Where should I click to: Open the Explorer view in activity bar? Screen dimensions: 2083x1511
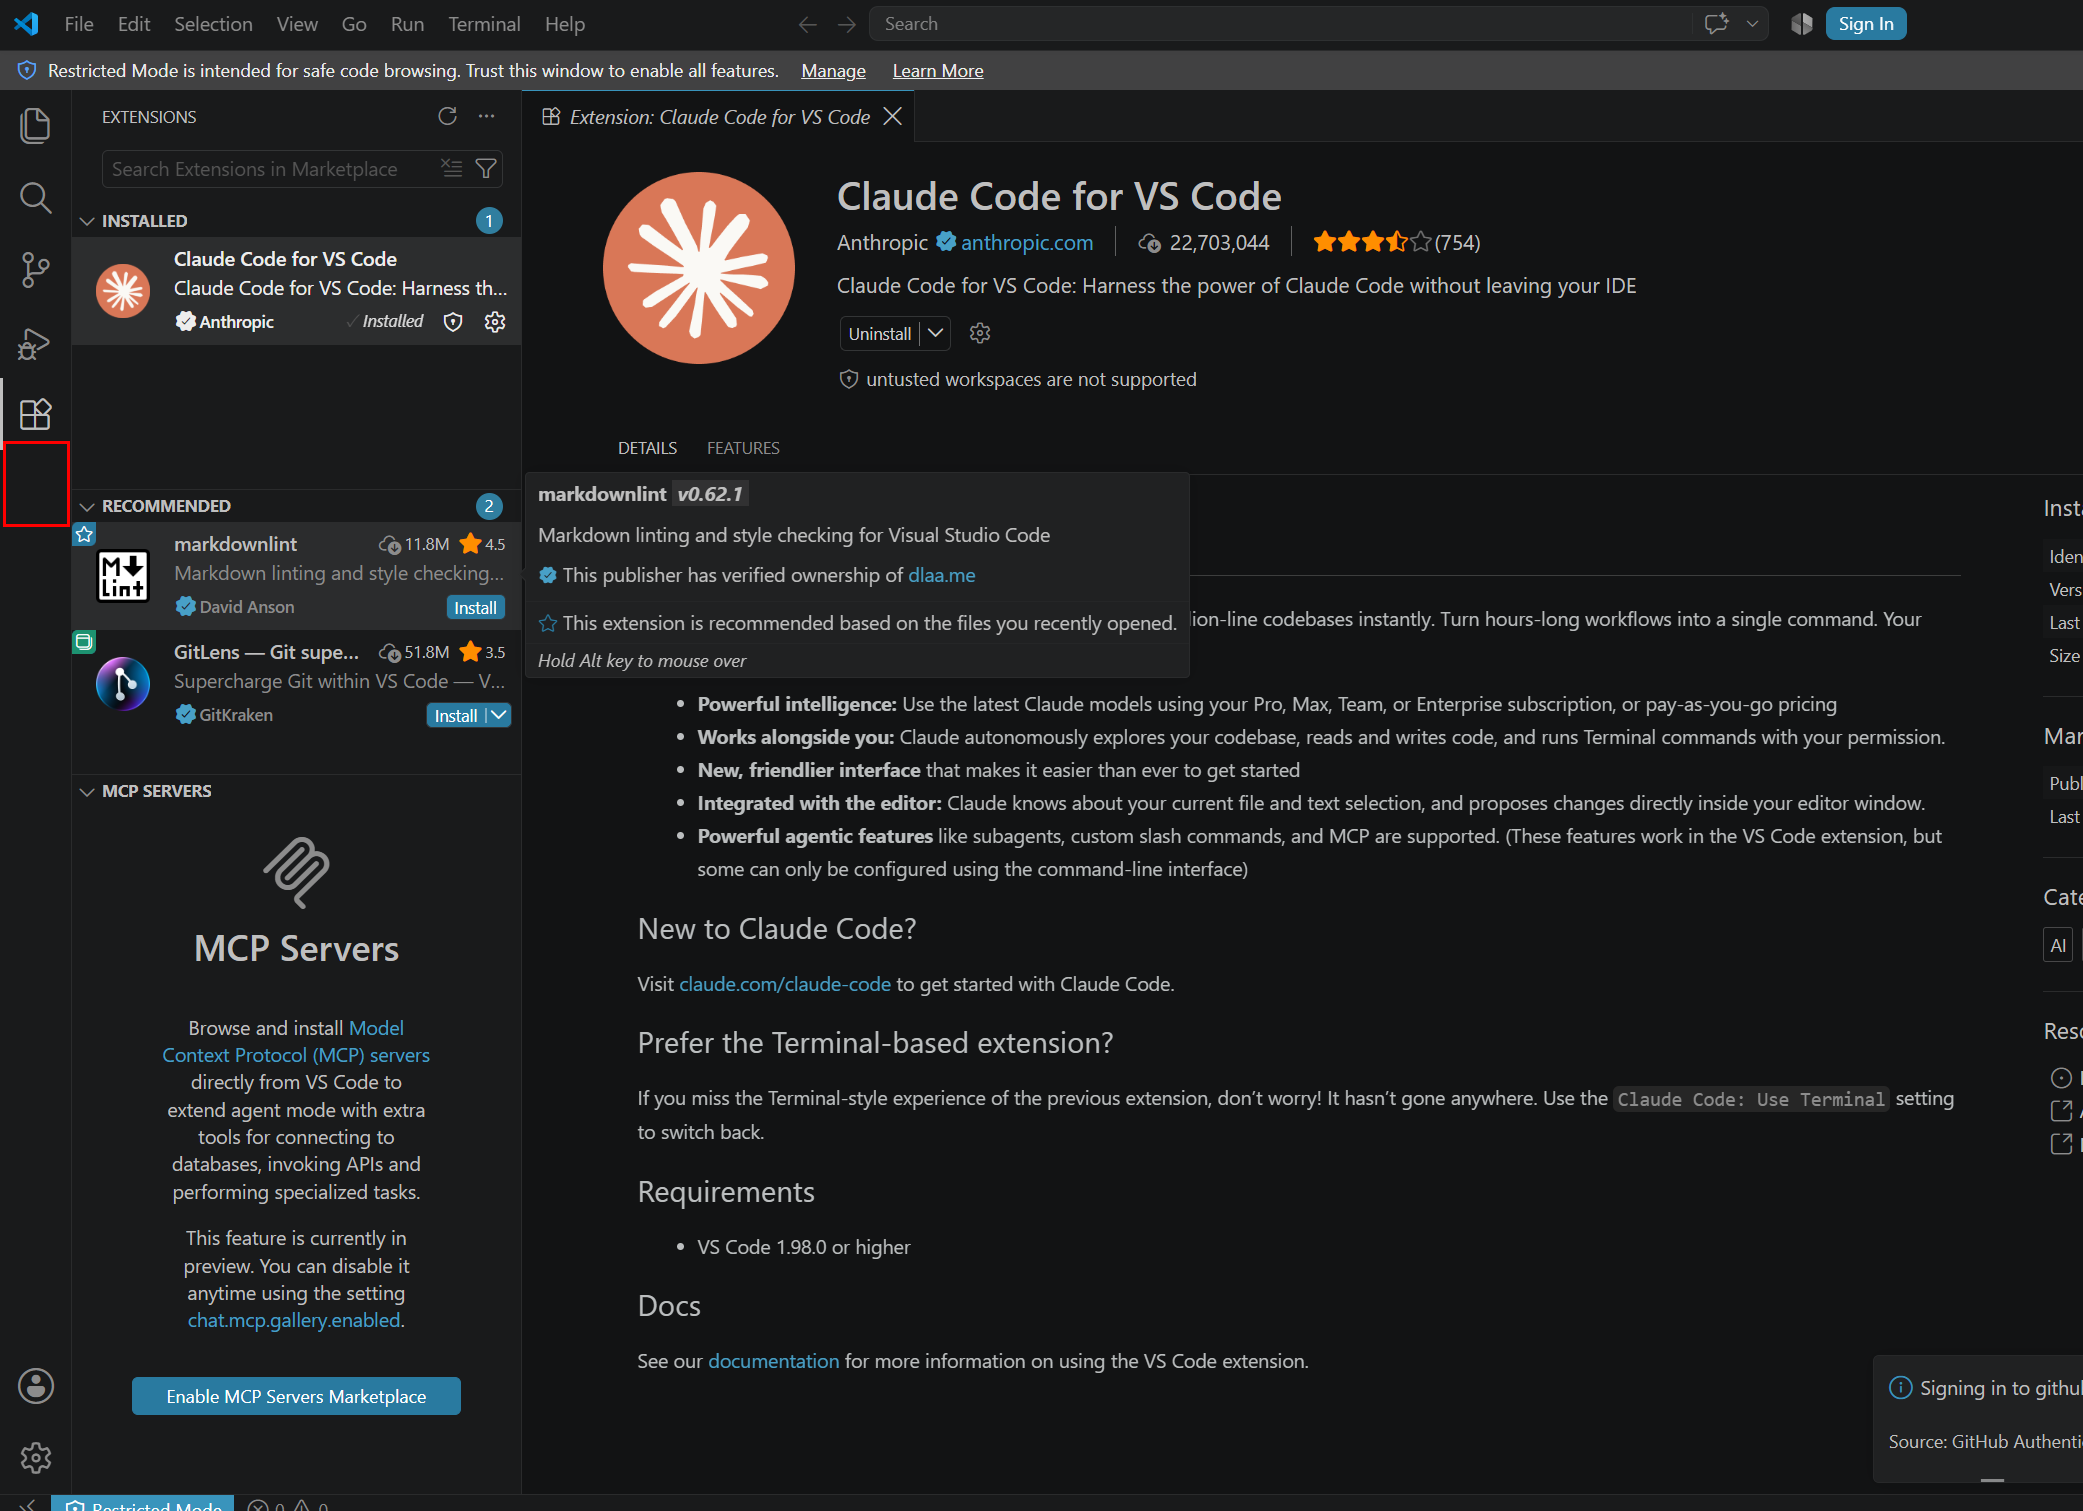click(35, 125)
